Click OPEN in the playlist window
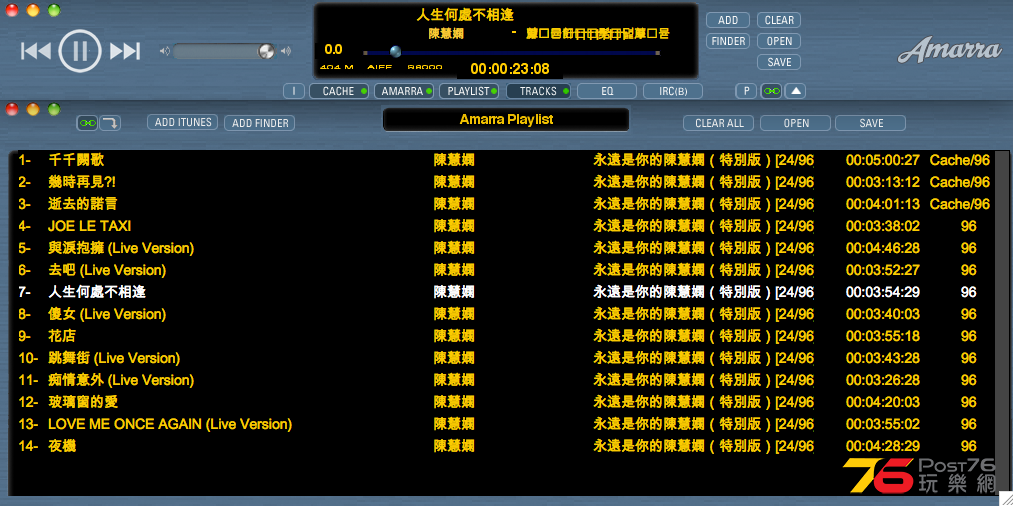The height and width of the screenshot is (506, 1013). [x=795, y=123]
